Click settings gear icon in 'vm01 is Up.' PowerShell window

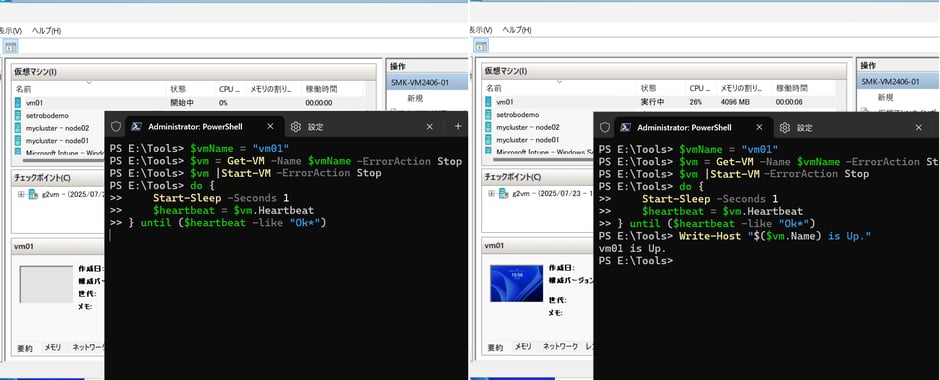point(785,127)
